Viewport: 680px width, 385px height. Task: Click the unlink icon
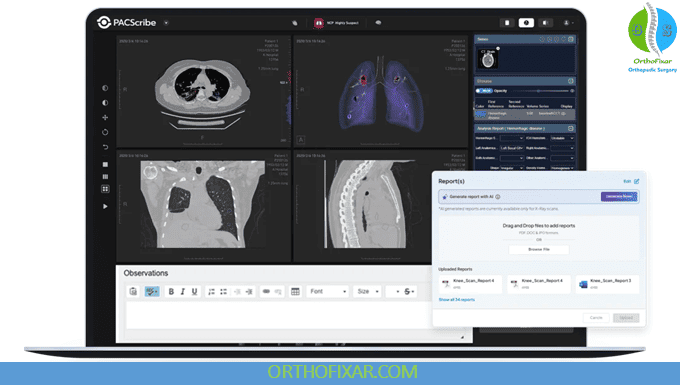coord(278,292)
